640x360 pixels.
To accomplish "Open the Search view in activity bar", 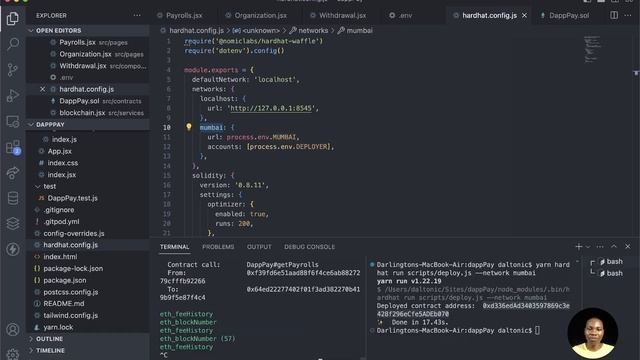I will point(13,44).
